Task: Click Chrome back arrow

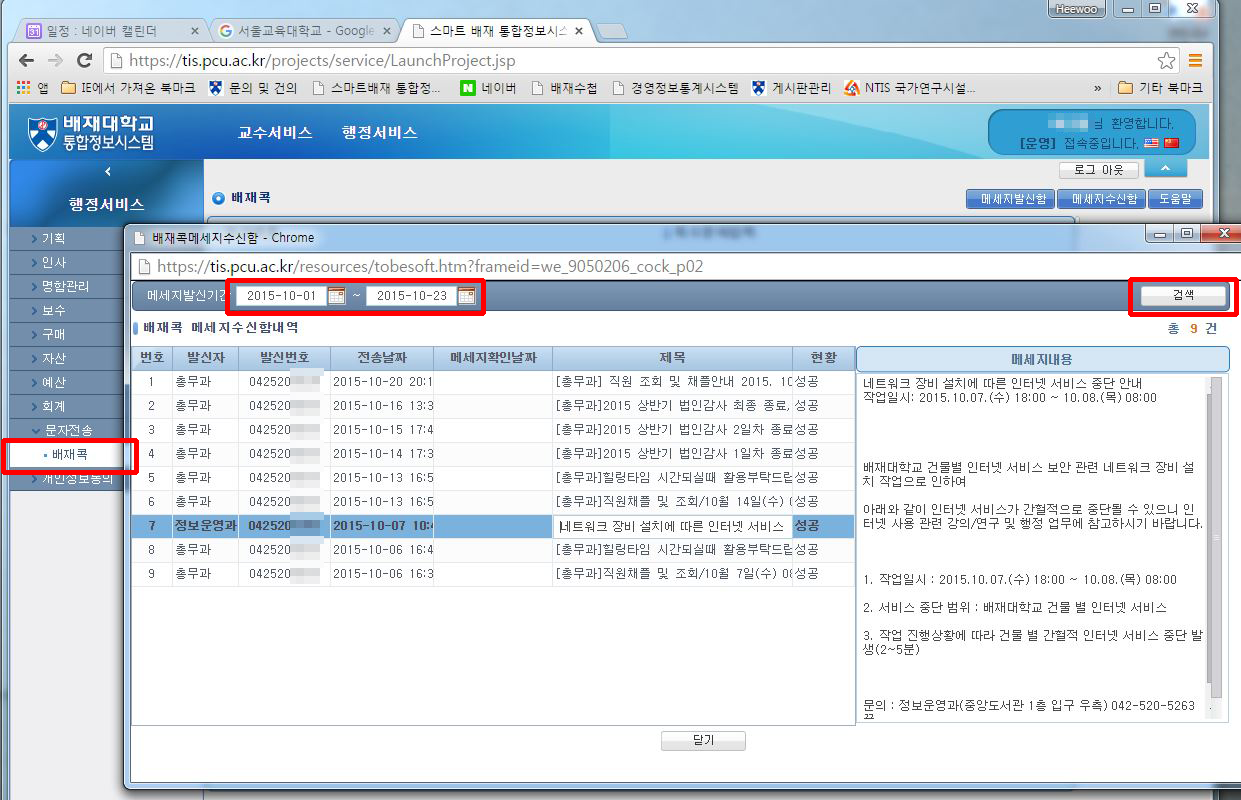Action: tap(27, 60)
